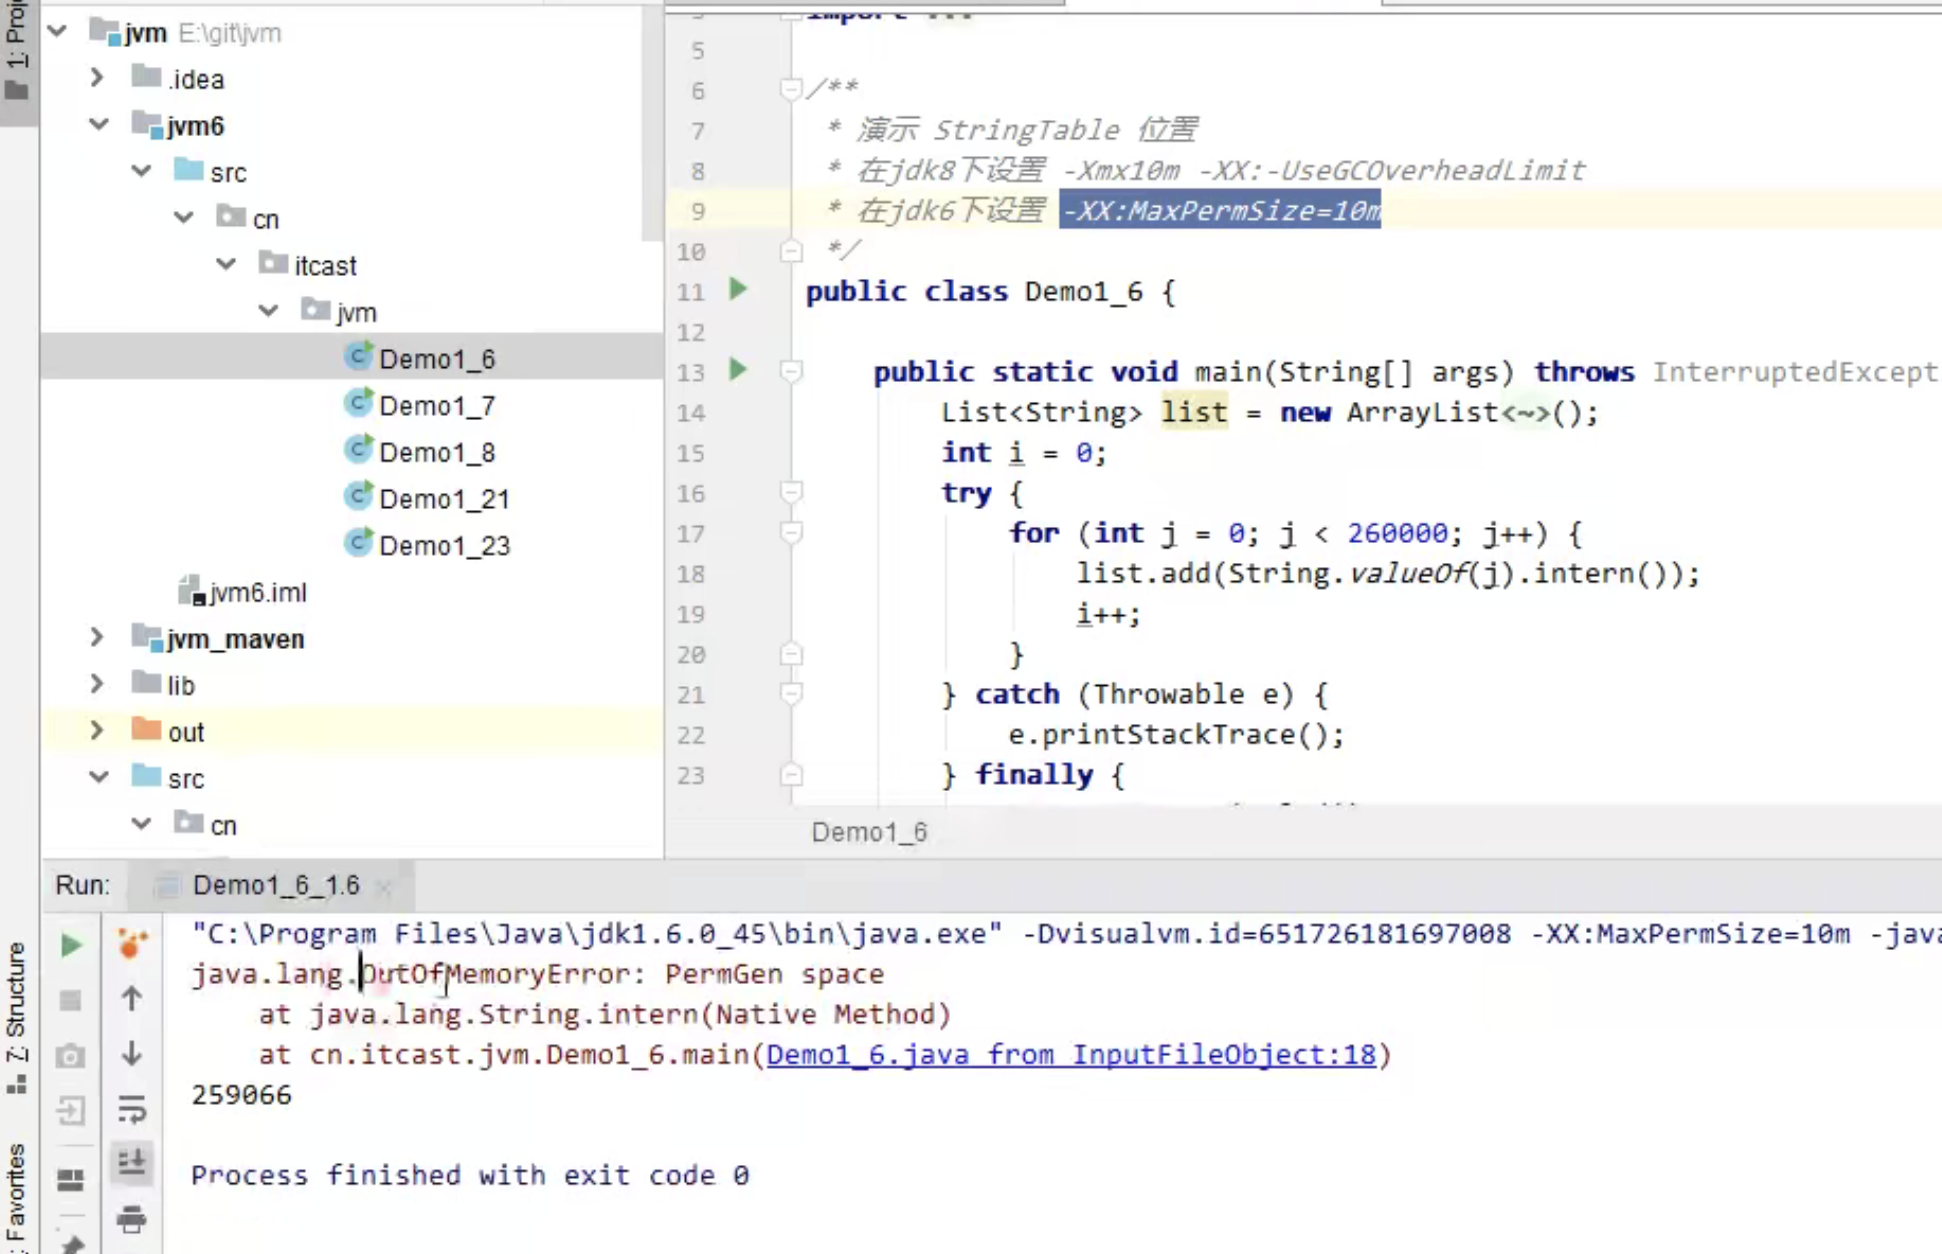
Task: Click the stop process button
Action: 70,1000
